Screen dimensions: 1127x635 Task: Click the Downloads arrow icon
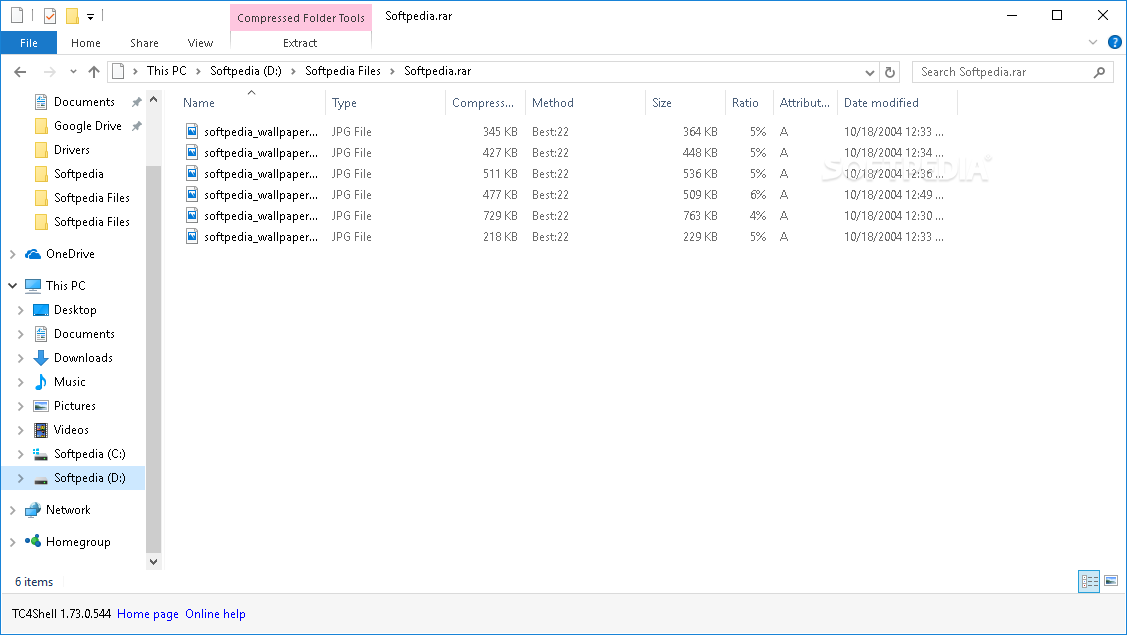pyautogui.click(x=41, y=358)
